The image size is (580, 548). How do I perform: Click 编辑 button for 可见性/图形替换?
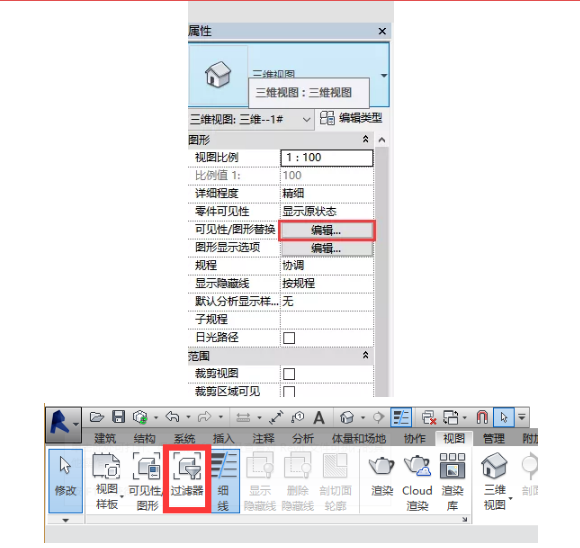(326, 231)
